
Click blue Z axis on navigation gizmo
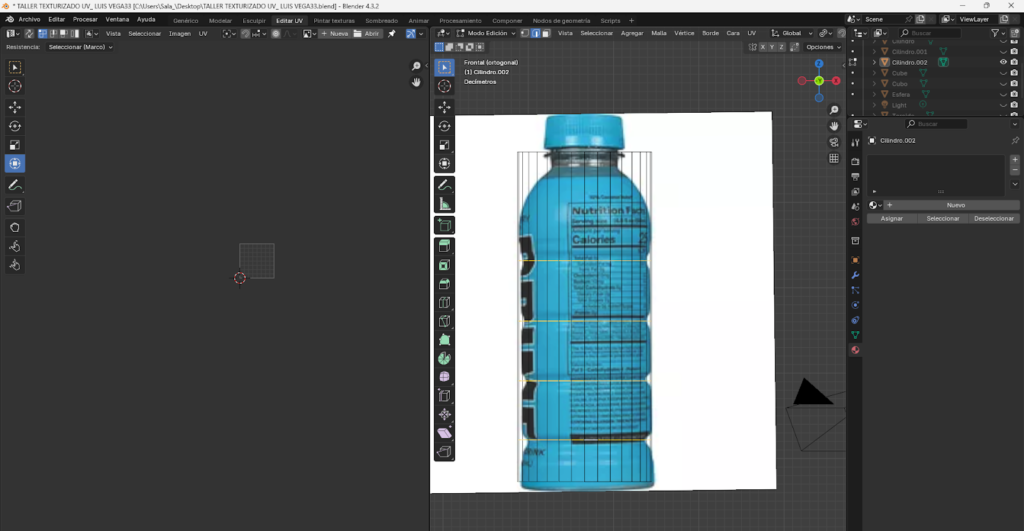[819, 64]
